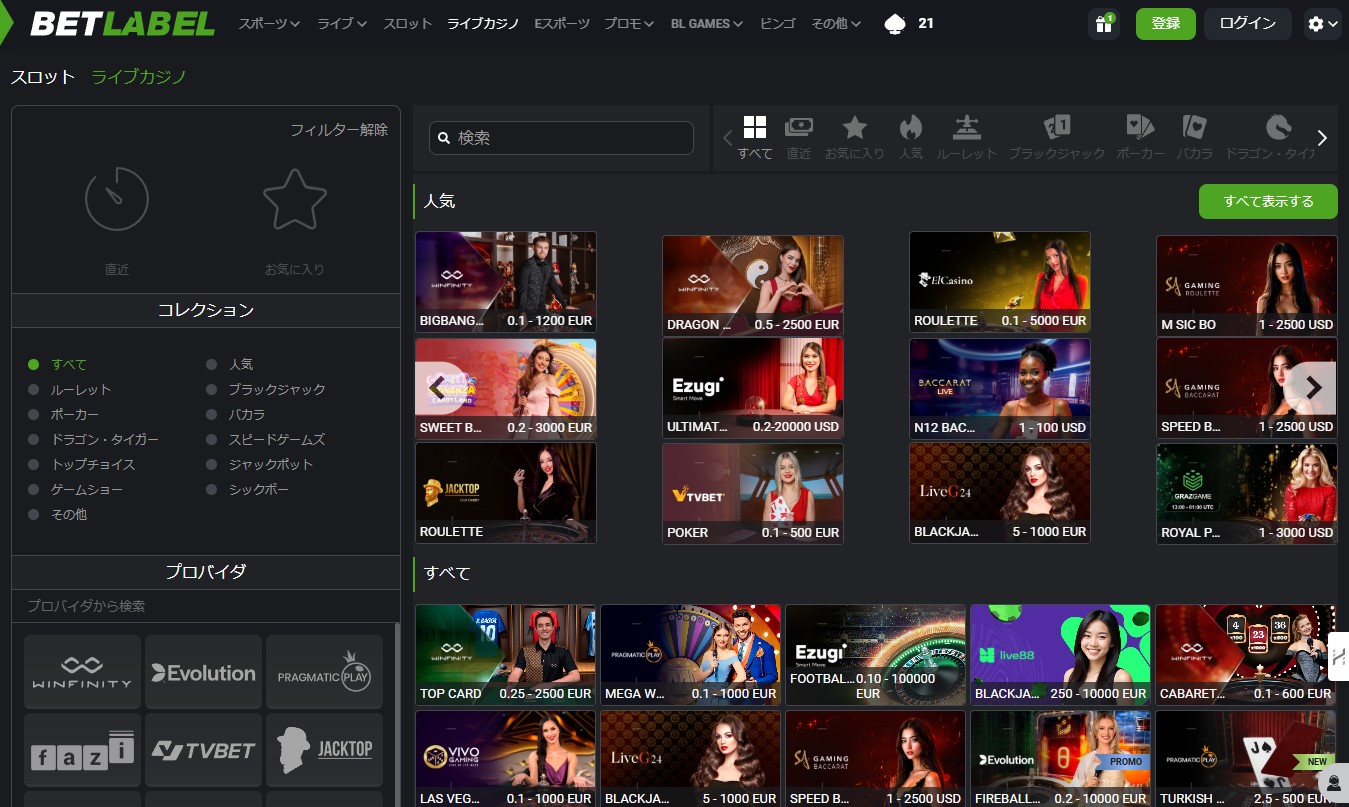Open the POKER TVBET game thumbnail
Screen dimensions: 1349x807
click(x=753, y=494)
